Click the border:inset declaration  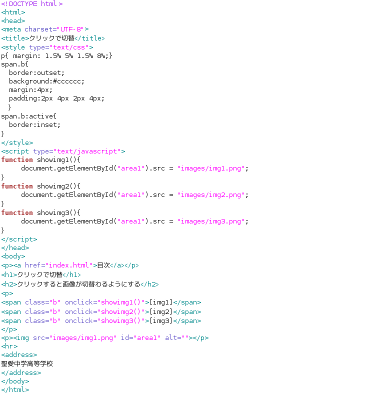35,125
